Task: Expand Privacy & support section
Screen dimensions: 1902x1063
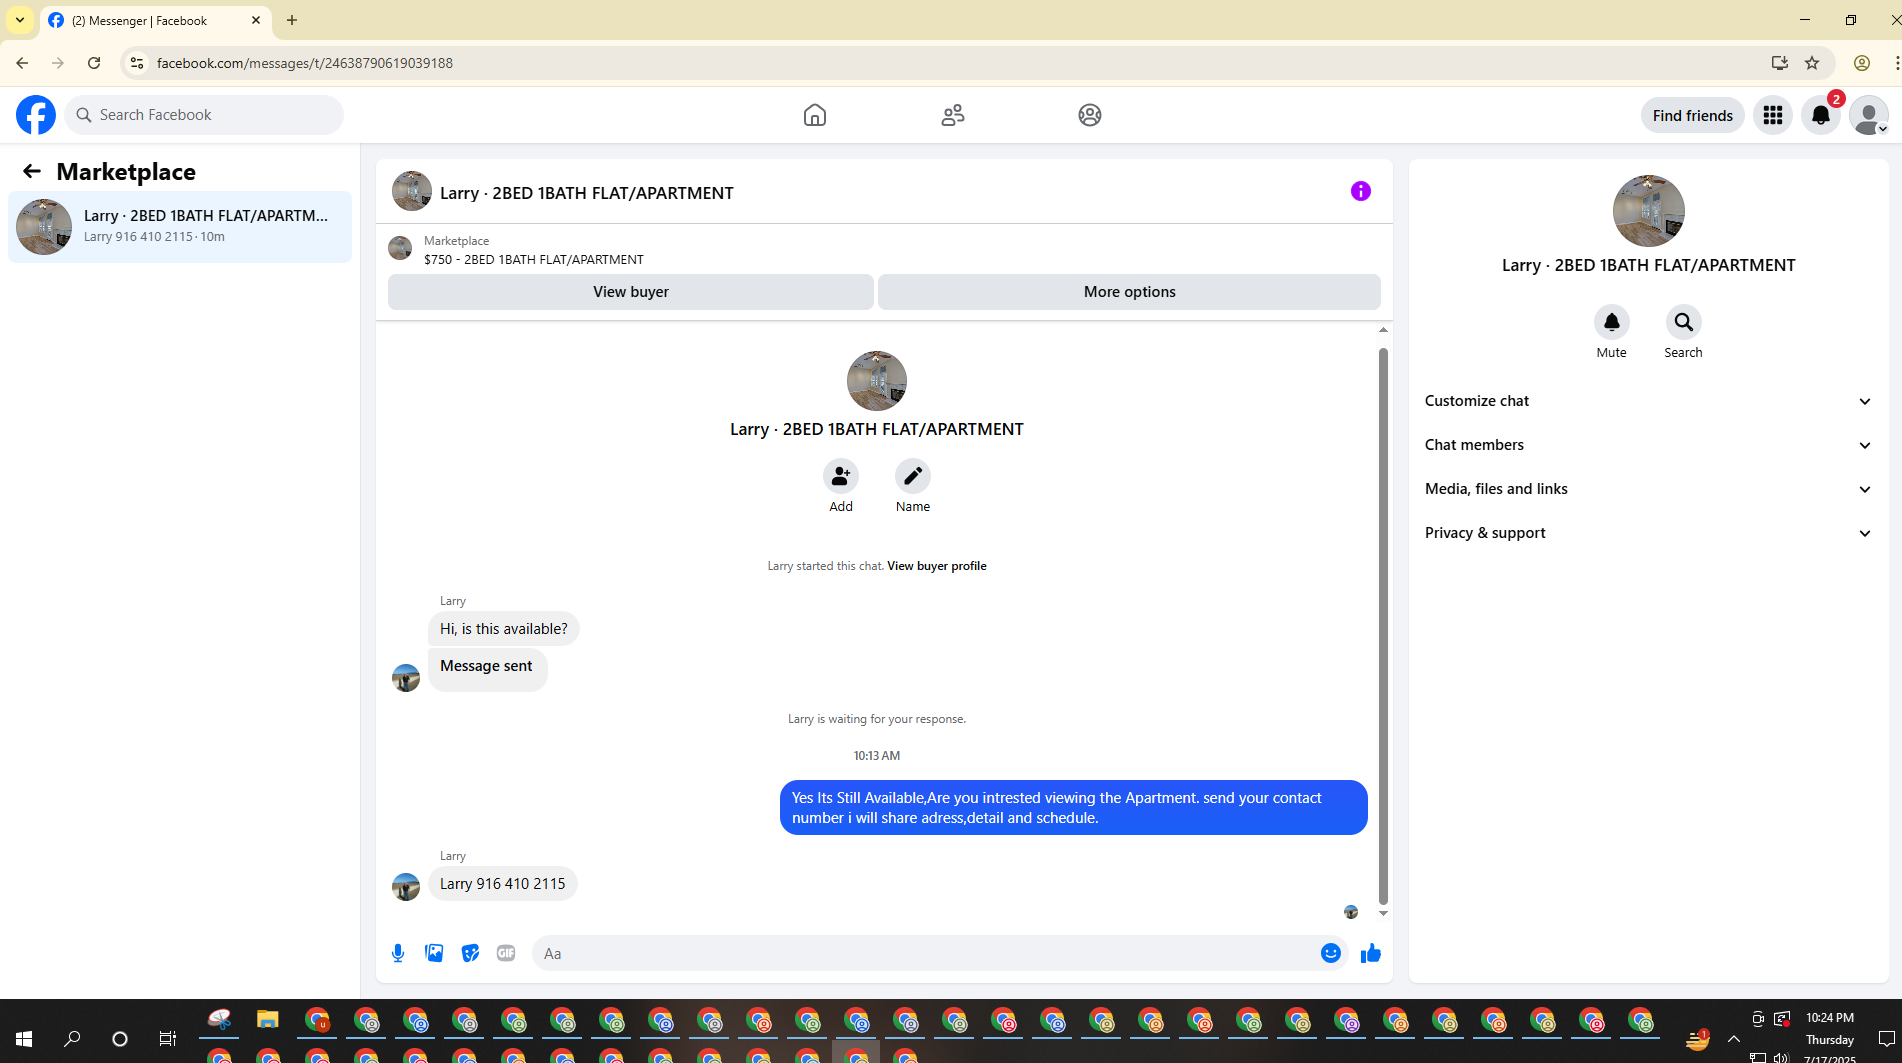Action: 1648,533
